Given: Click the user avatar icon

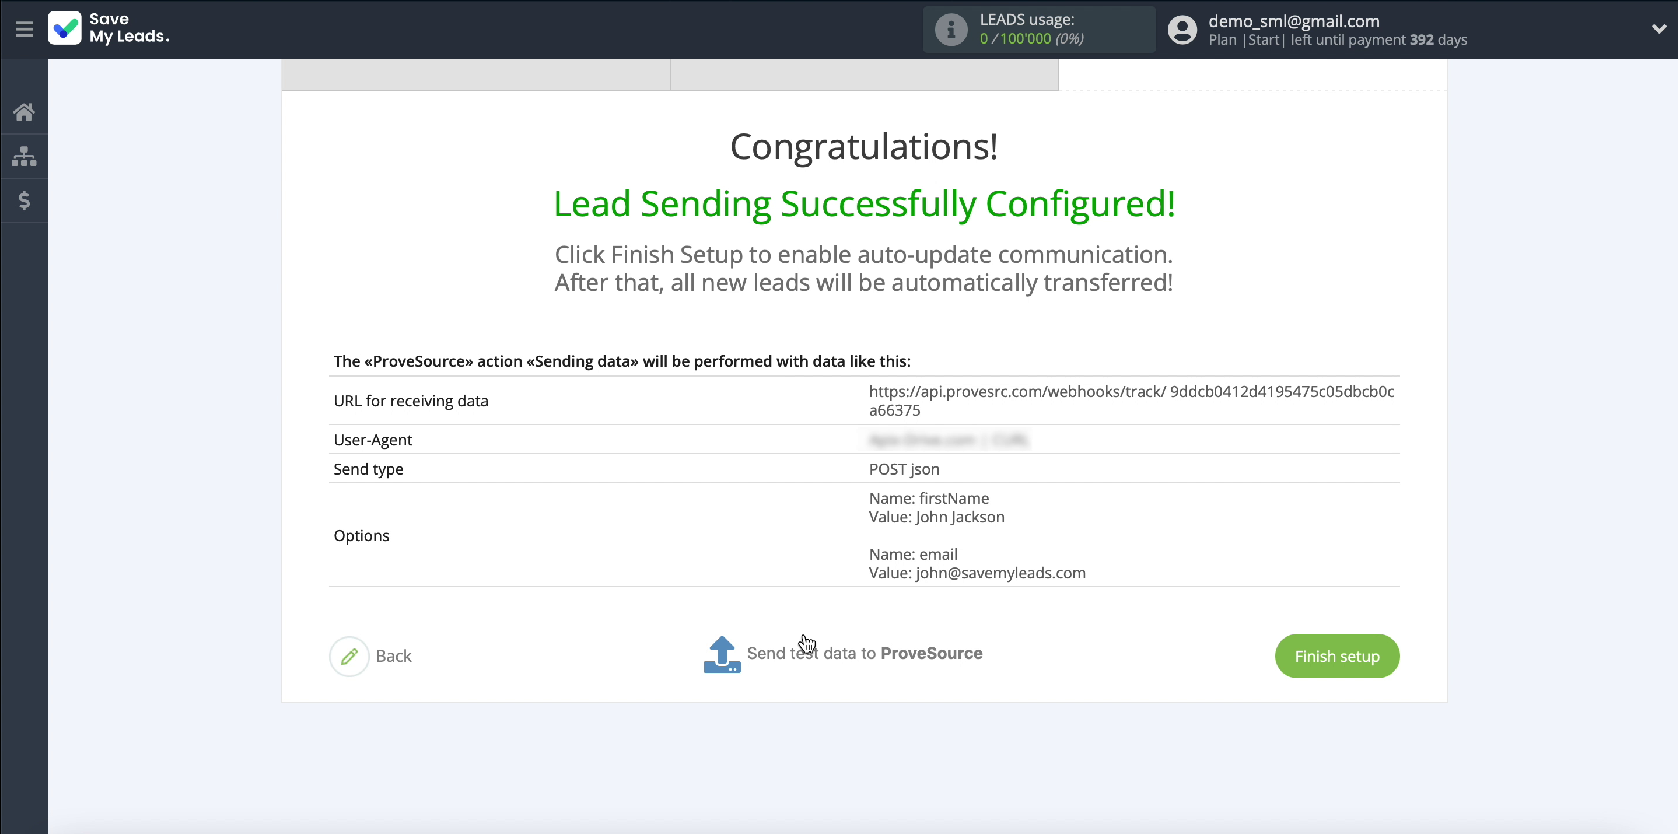Looking at the screenshot, I should [x=1182, y=30].
